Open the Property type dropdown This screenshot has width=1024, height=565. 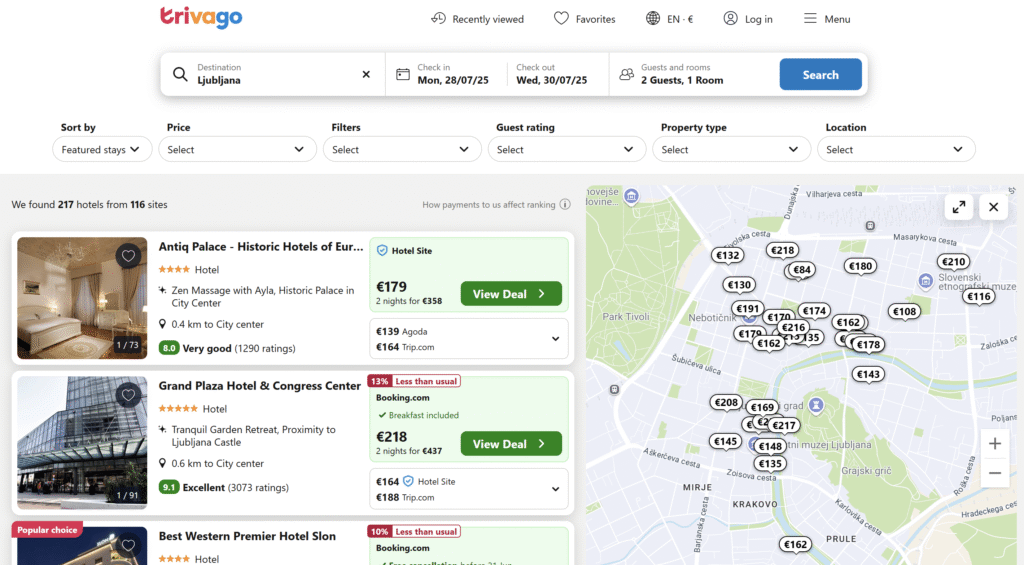731,150
